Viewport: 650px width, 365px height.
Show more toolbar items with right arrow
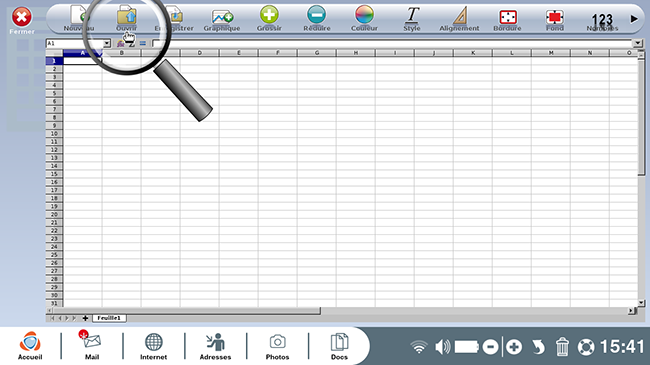point(634,19)
